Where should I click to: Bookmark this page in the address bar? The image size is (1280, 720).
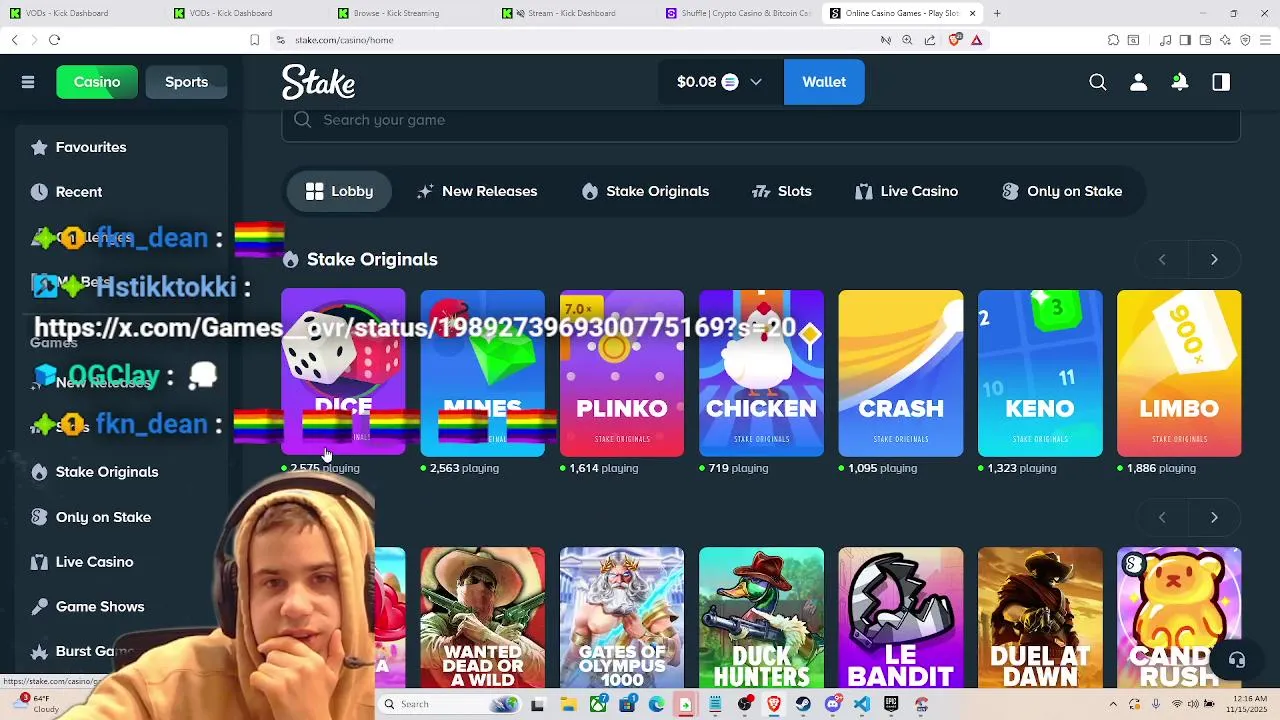[x=254, y=40]
